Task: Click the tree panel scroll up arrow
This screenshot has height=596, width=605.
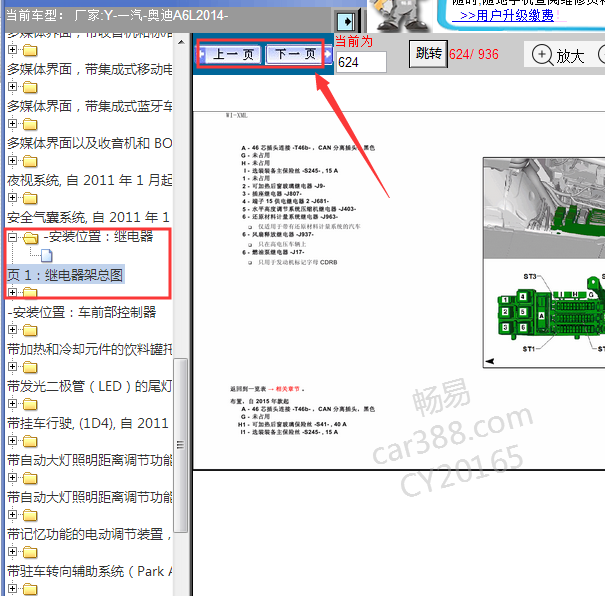Action: tap(181, 42)
